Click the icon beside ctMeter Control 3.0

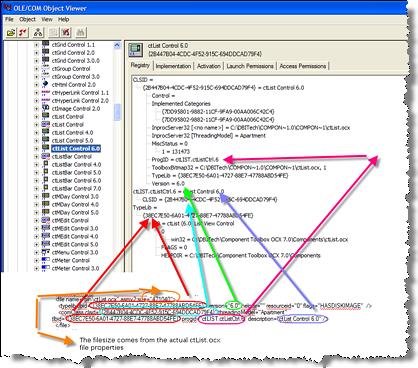point(46,269)
